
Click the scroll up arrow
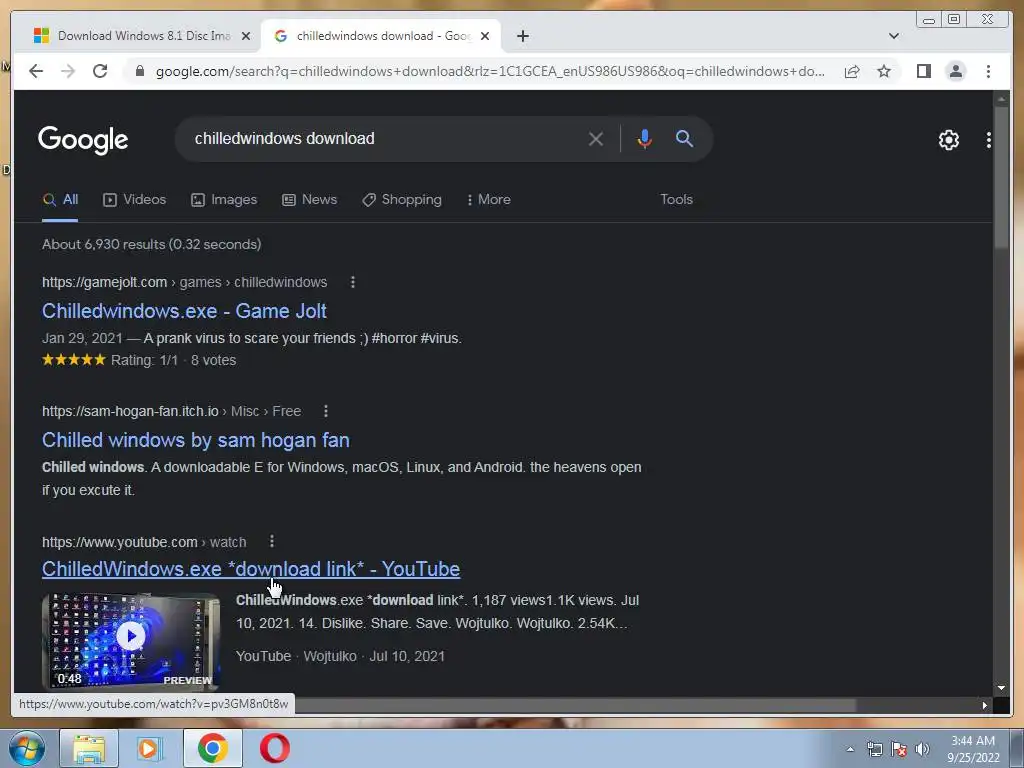pos(1001,99)
